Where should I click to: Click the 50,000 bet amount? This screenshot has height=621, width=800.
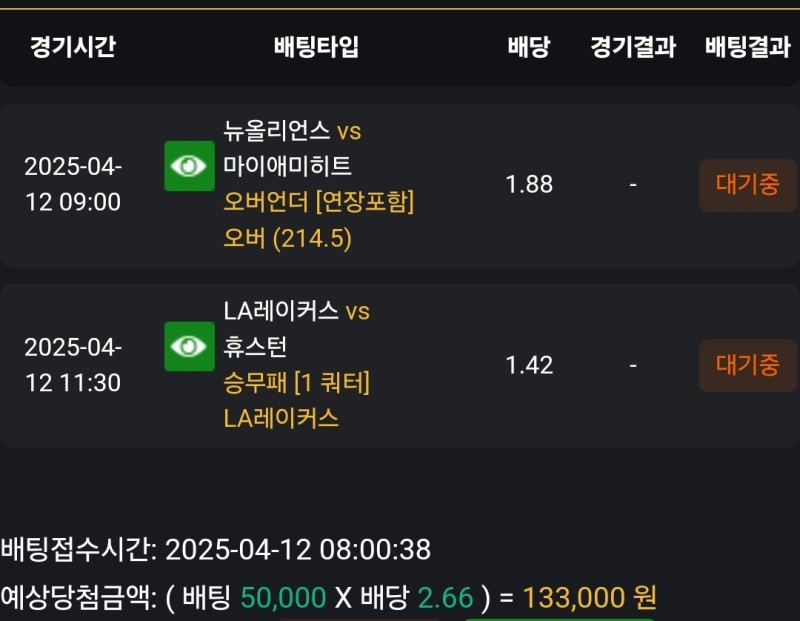283,598
